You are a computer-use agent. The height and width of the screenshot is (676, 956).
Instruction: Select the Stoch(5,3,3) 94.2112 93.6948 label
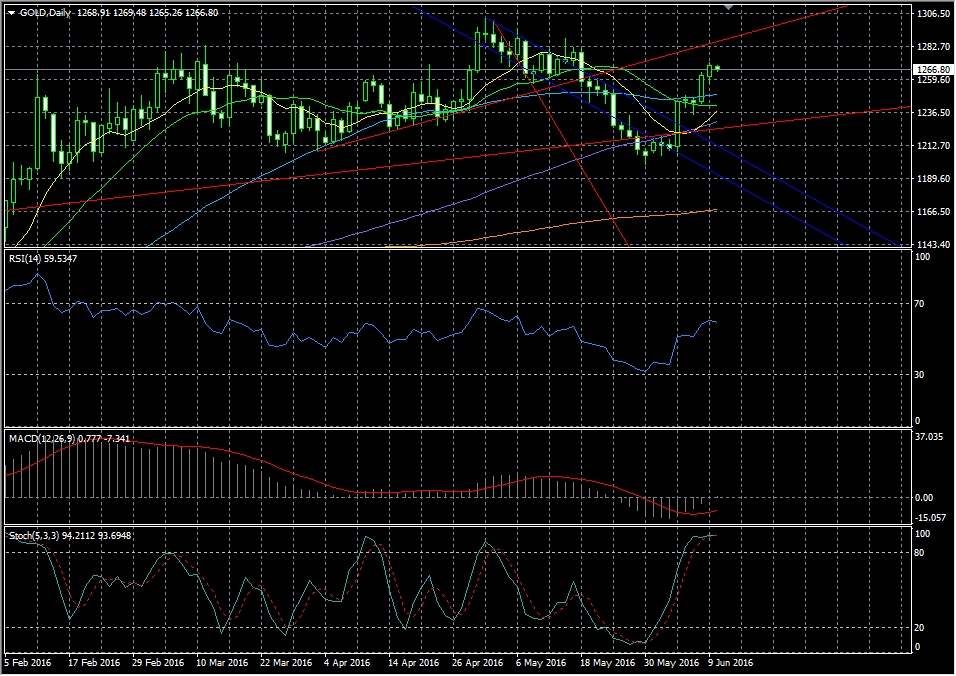pos(70,536)
